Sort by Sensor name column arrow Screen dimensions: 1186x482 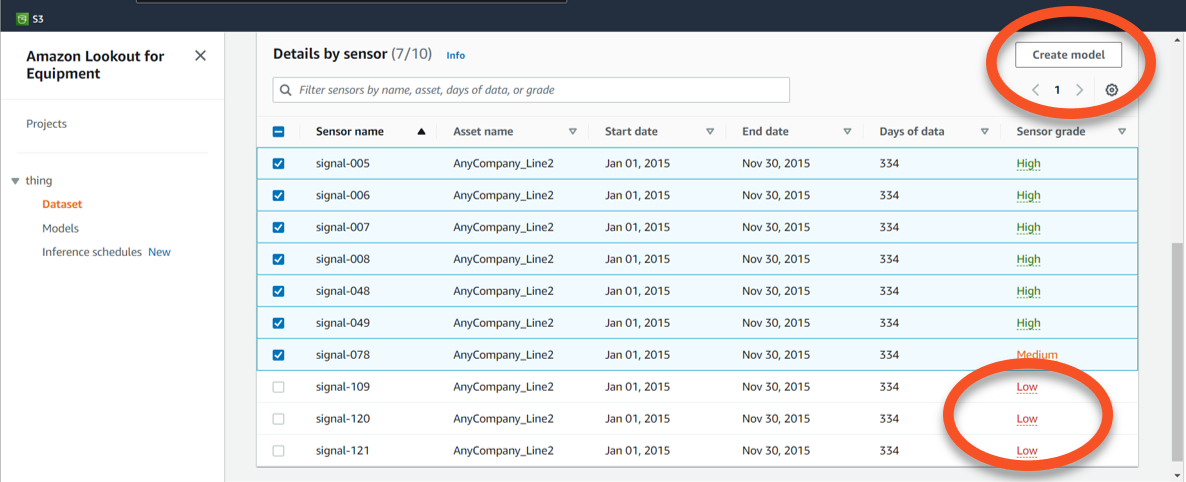click(x=421, y=132)
